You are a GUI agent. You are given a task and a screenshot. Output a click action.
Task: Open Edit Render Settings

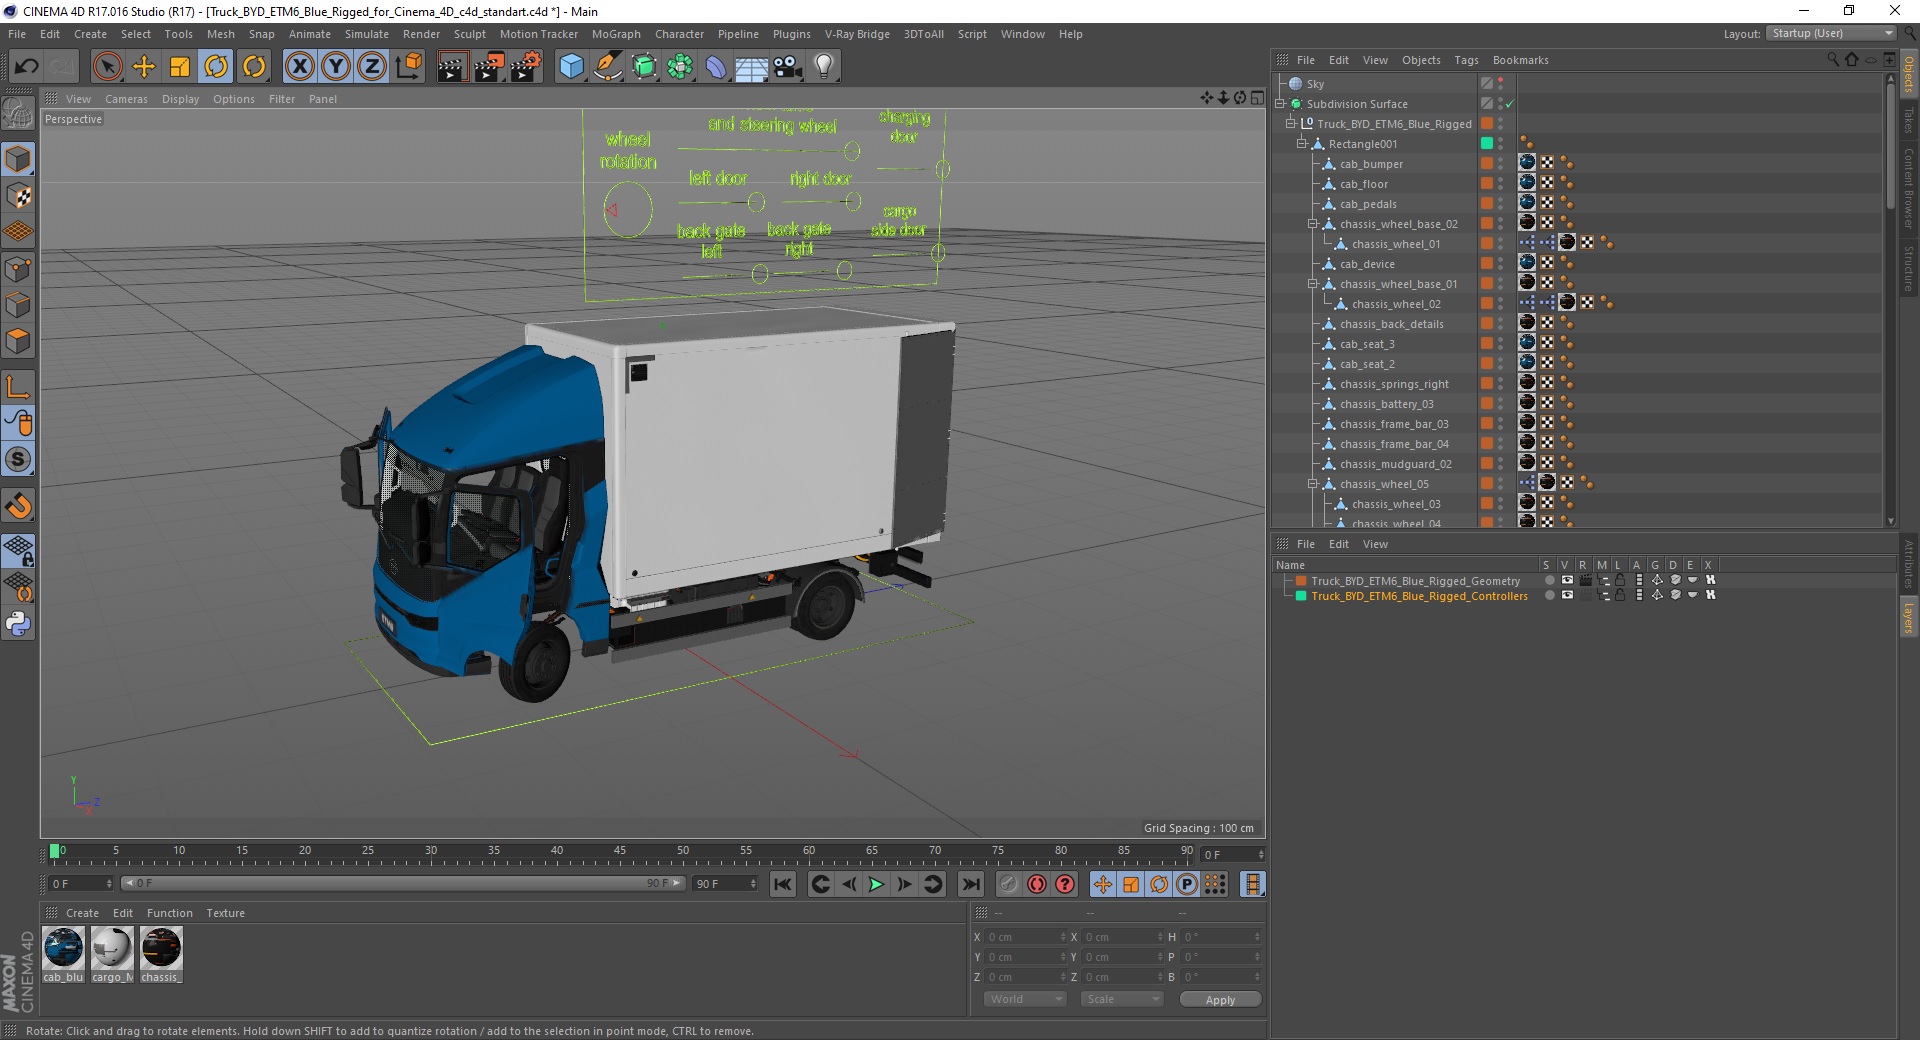tap(526, 67)
